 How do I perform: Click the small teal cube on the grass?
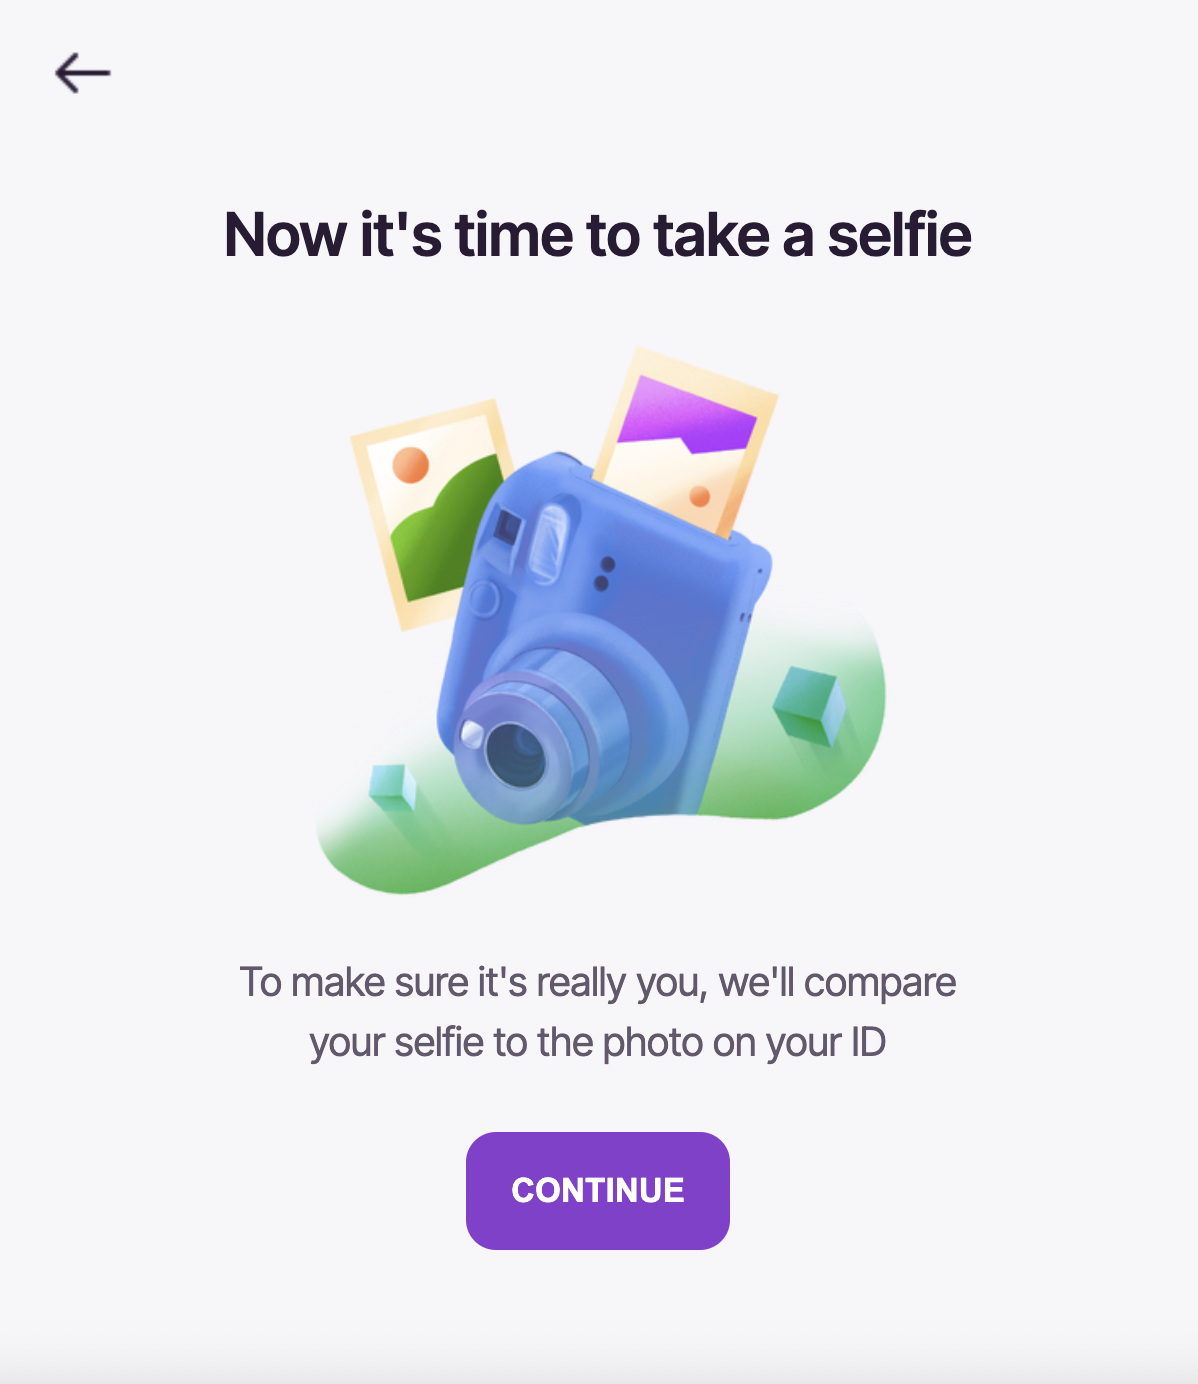click(x=392, y=786)
